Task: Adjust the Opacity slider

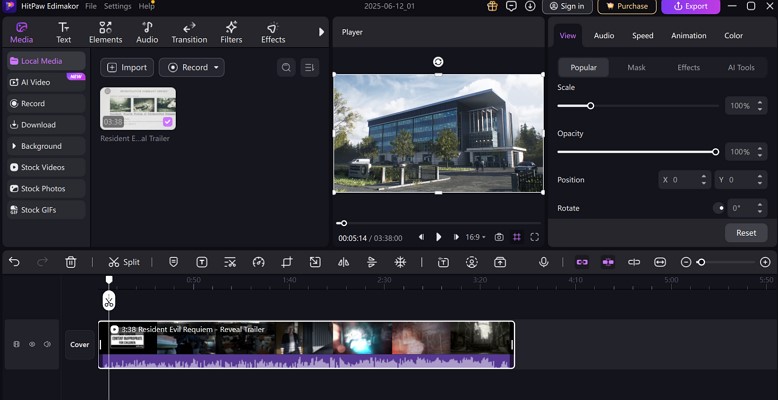Action: [638, 152]
